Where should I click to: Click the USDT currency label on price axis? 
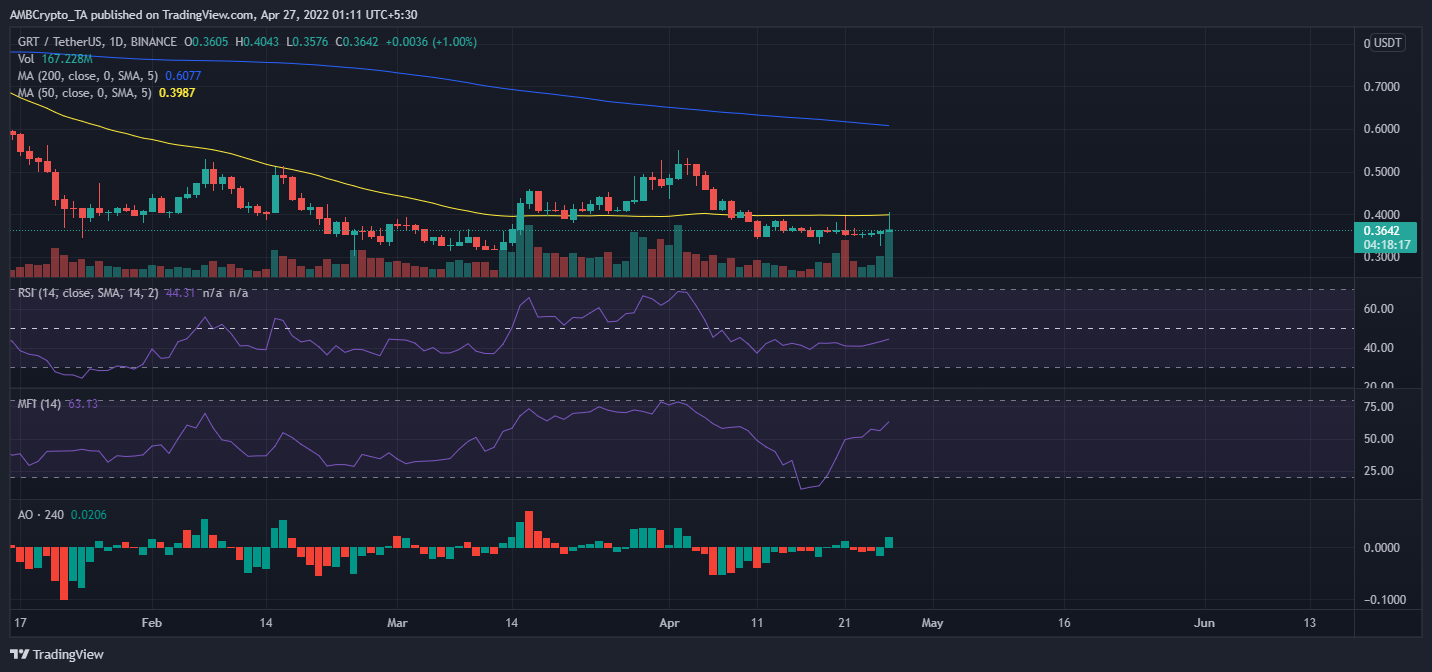[x=1384, y=43]
